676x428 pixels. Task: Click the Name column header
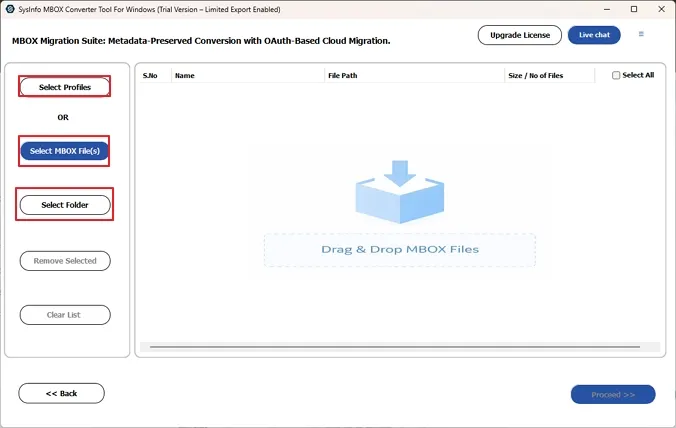(x=185, y=75)
